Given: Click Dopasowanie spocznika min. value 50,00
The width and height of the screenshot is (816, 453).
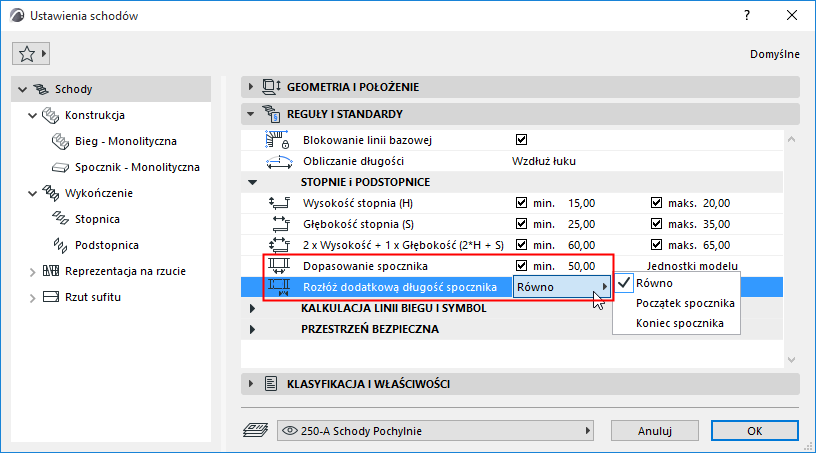Looking at the screenshot, I should tap(581, 266).
